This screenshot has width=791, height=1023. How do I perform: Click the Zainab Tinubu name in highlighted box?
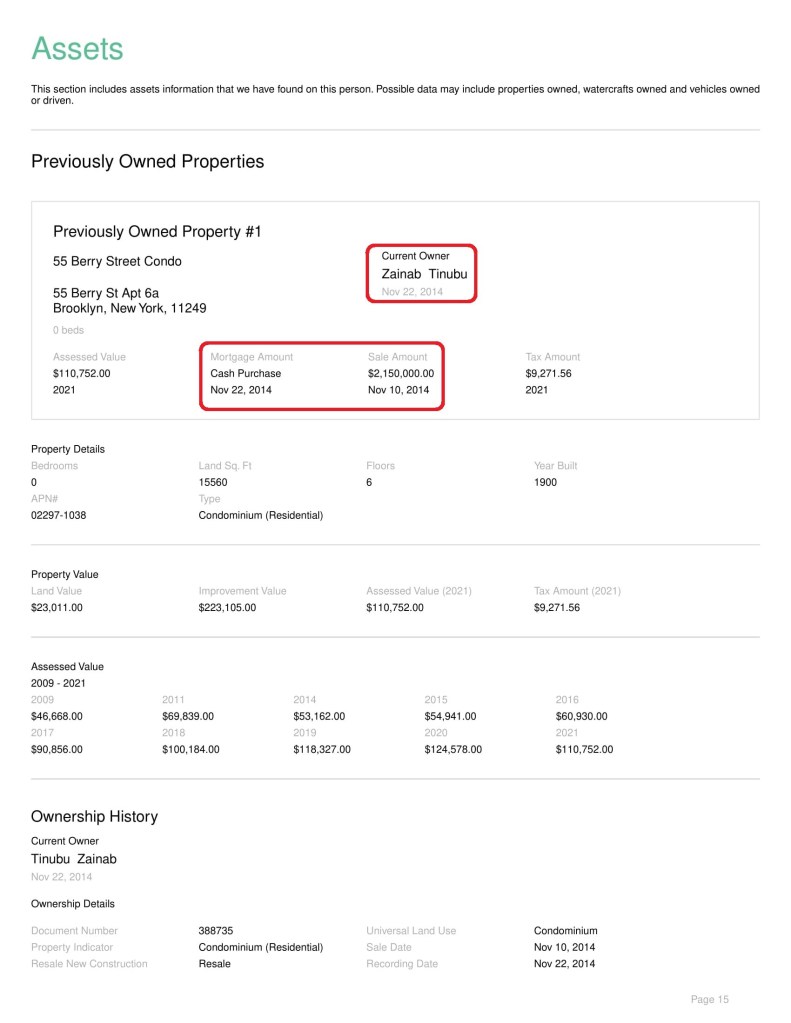click(x=423, y=273)
